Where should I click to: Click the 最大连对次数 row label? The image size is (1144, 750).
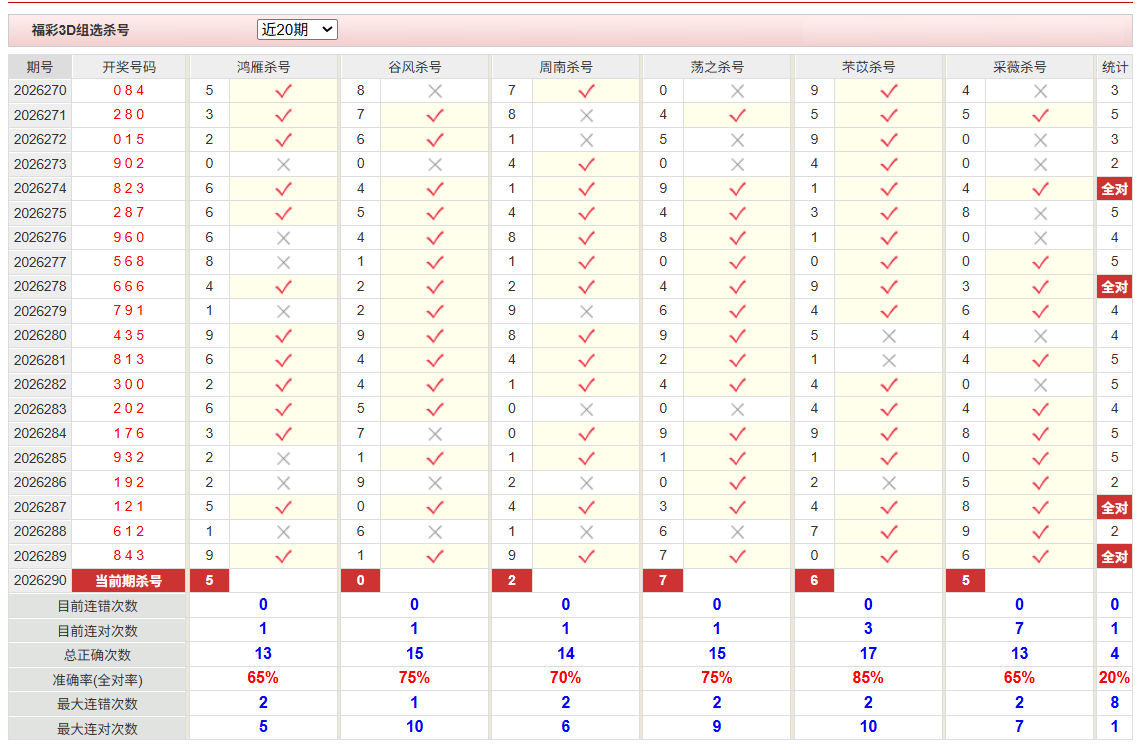97,729
